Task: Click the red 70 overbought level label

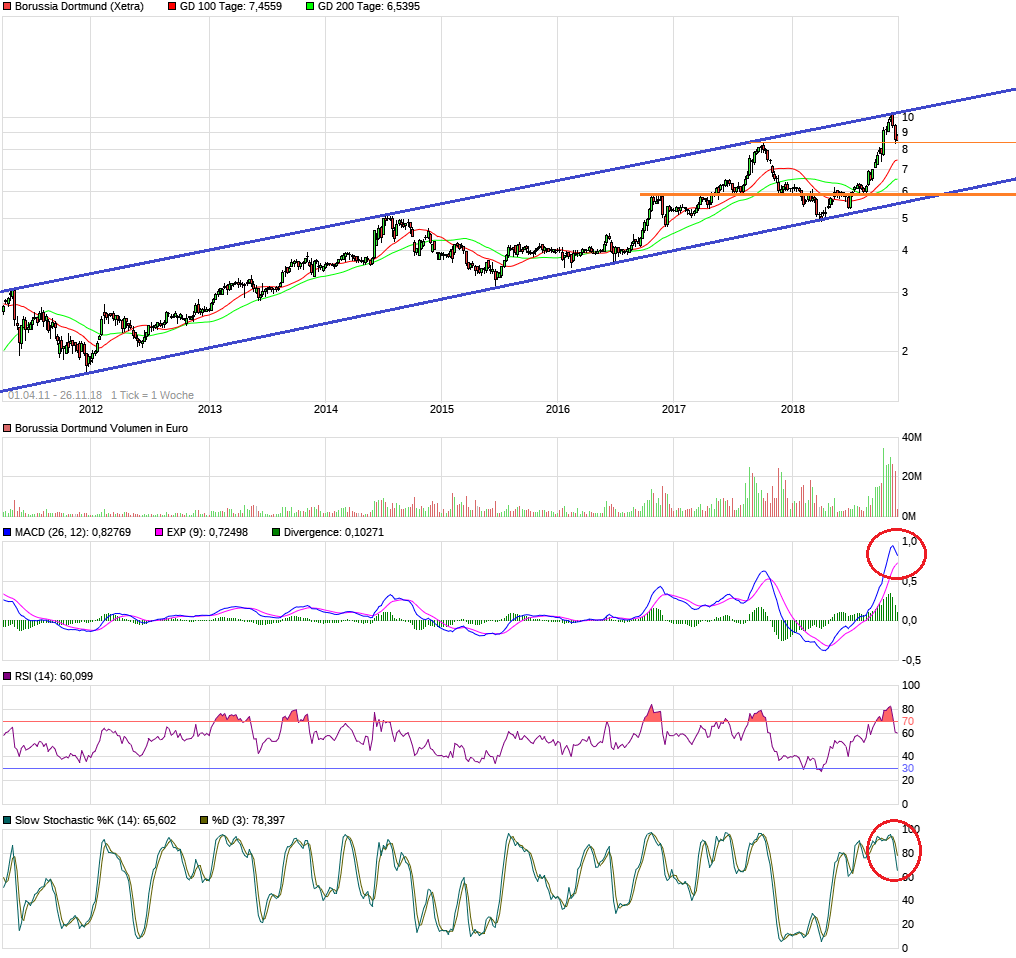Action: coord(908,721)
